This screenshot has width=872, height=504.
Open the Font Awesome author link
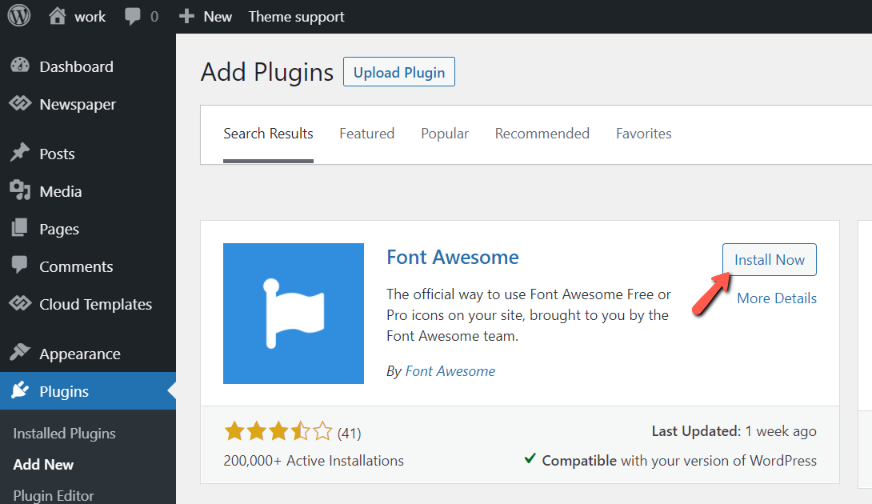click(450, 371)
